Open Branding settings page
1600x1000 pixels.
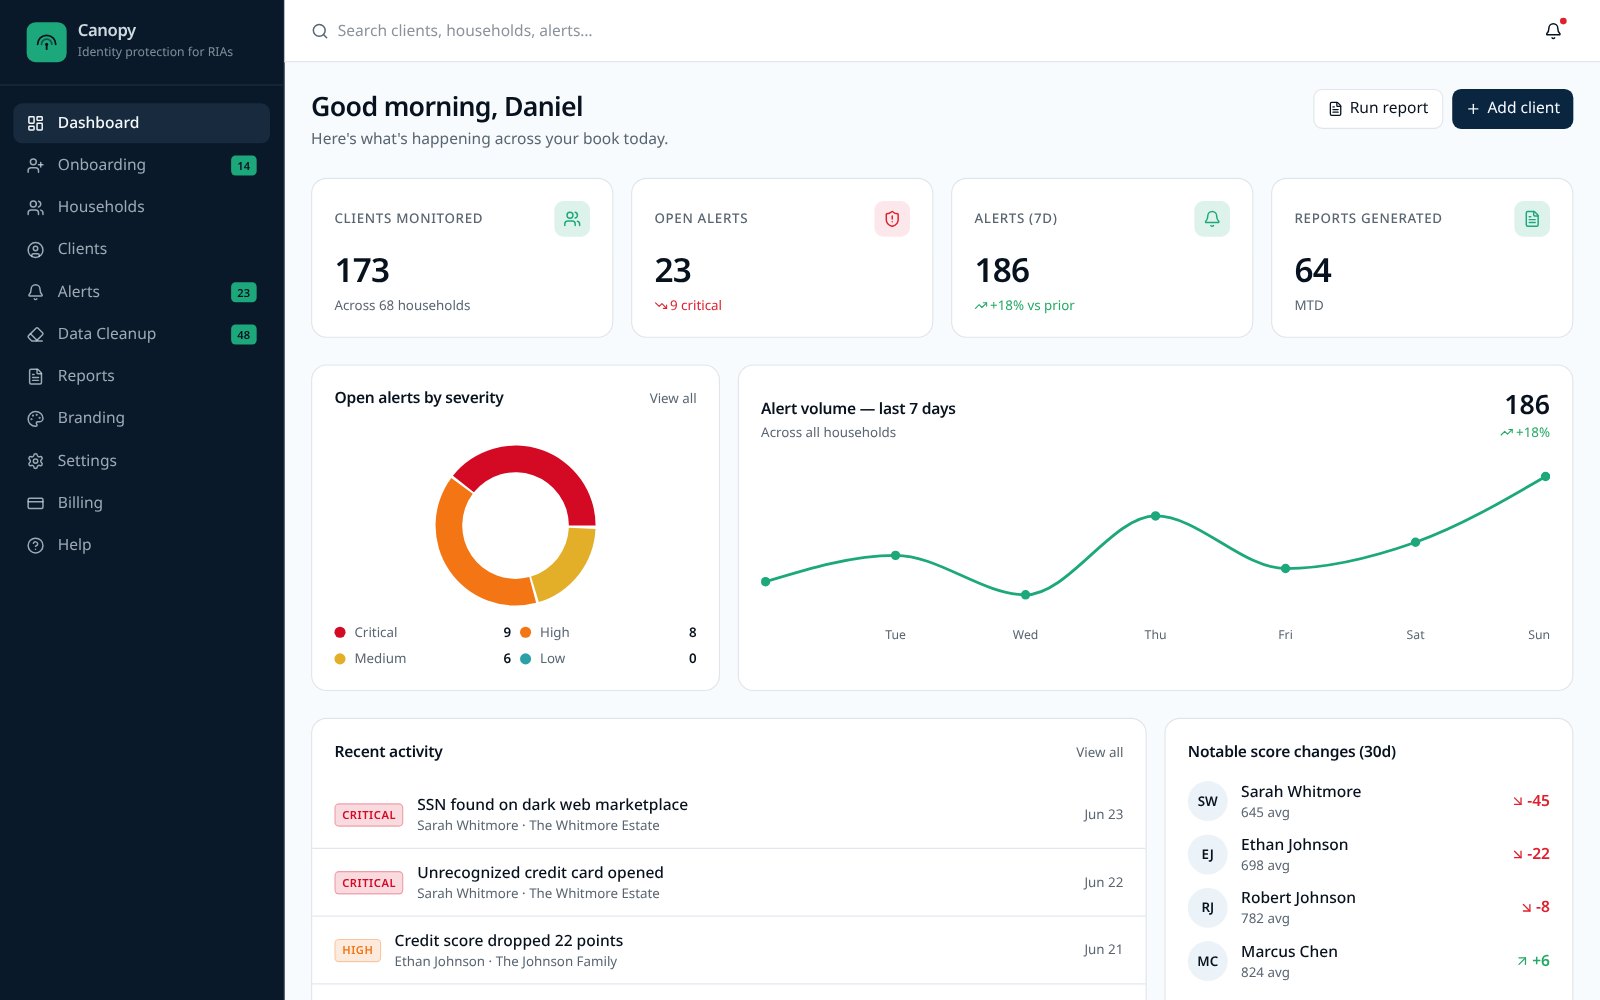click(x=142, y=418)
